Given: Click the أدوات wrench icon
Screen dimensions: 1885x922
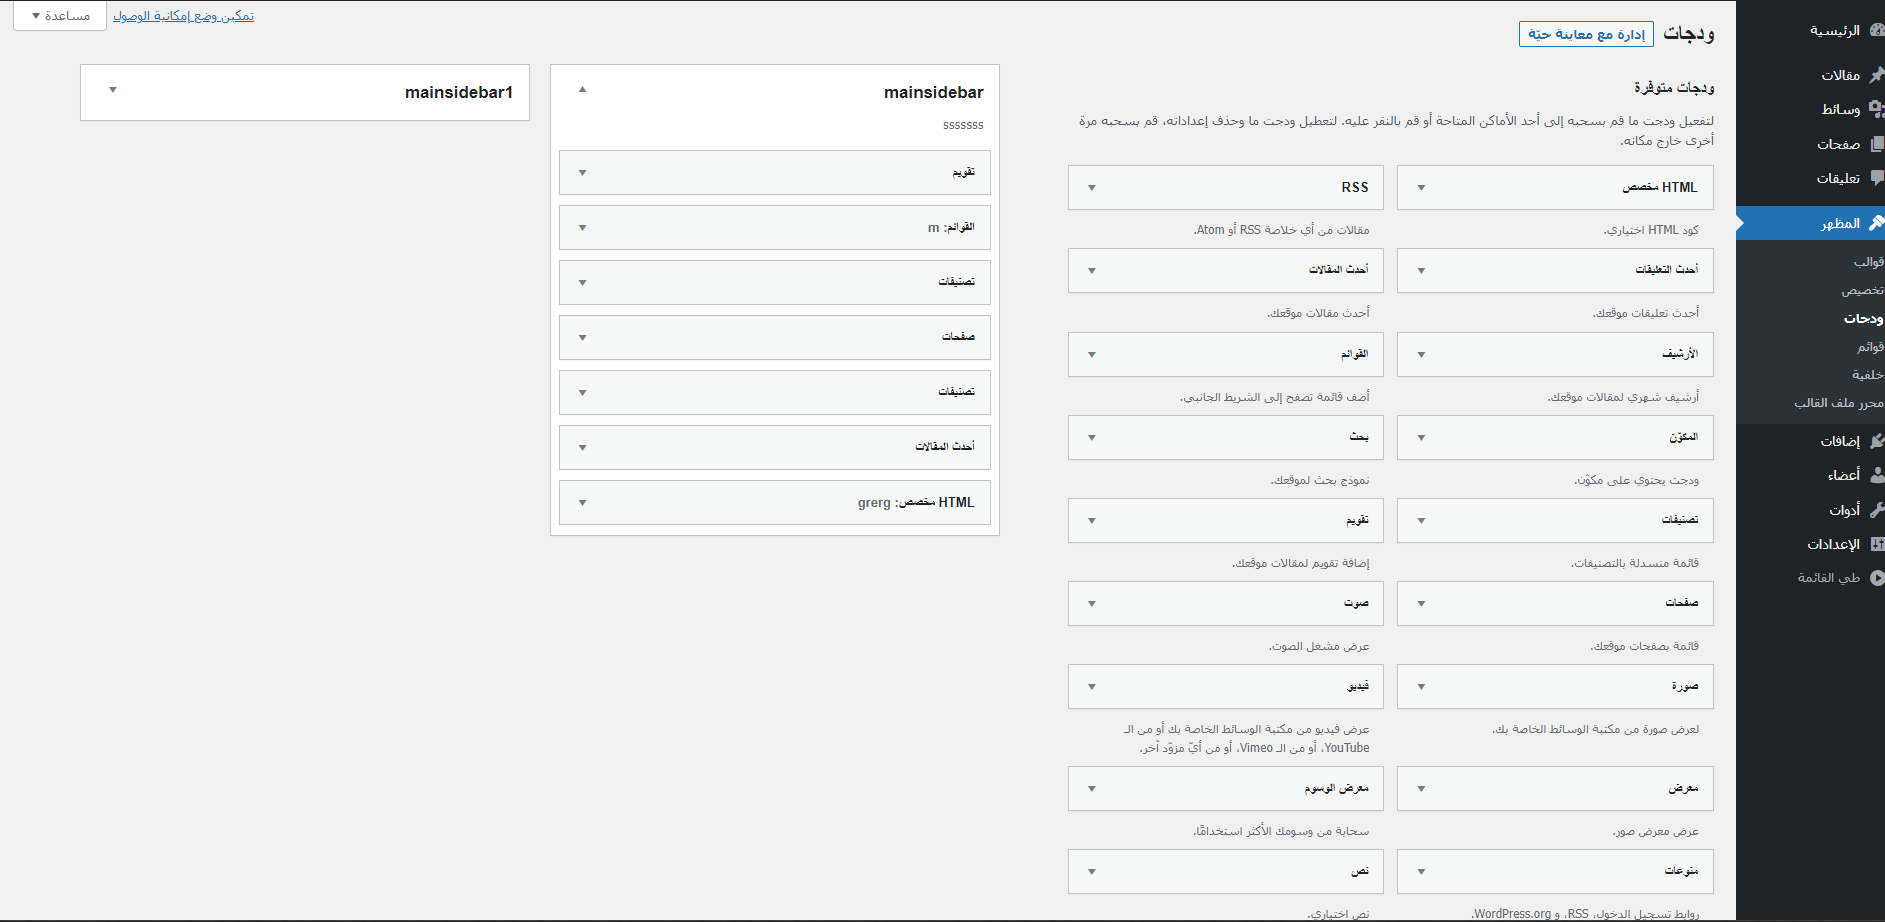Looking at the screenshot, I should [1877, 510].
